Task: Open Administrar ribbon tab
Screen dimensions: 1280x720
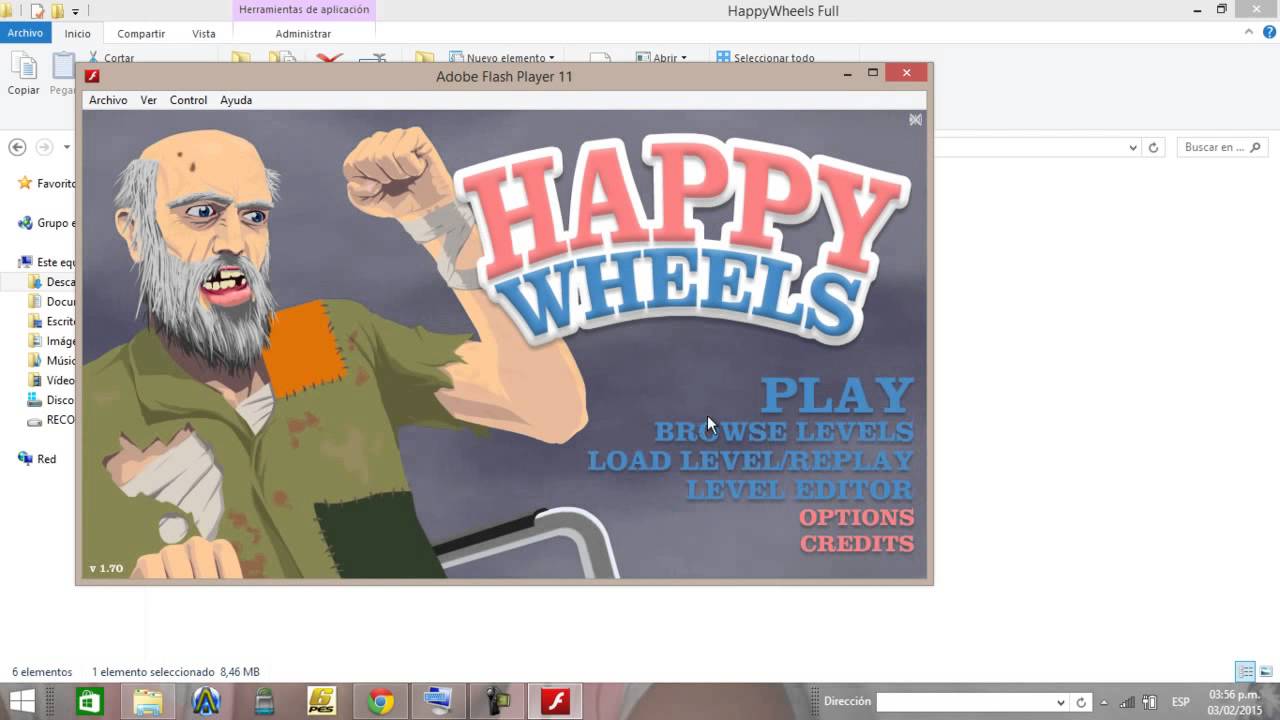Action: coord(303,33)
